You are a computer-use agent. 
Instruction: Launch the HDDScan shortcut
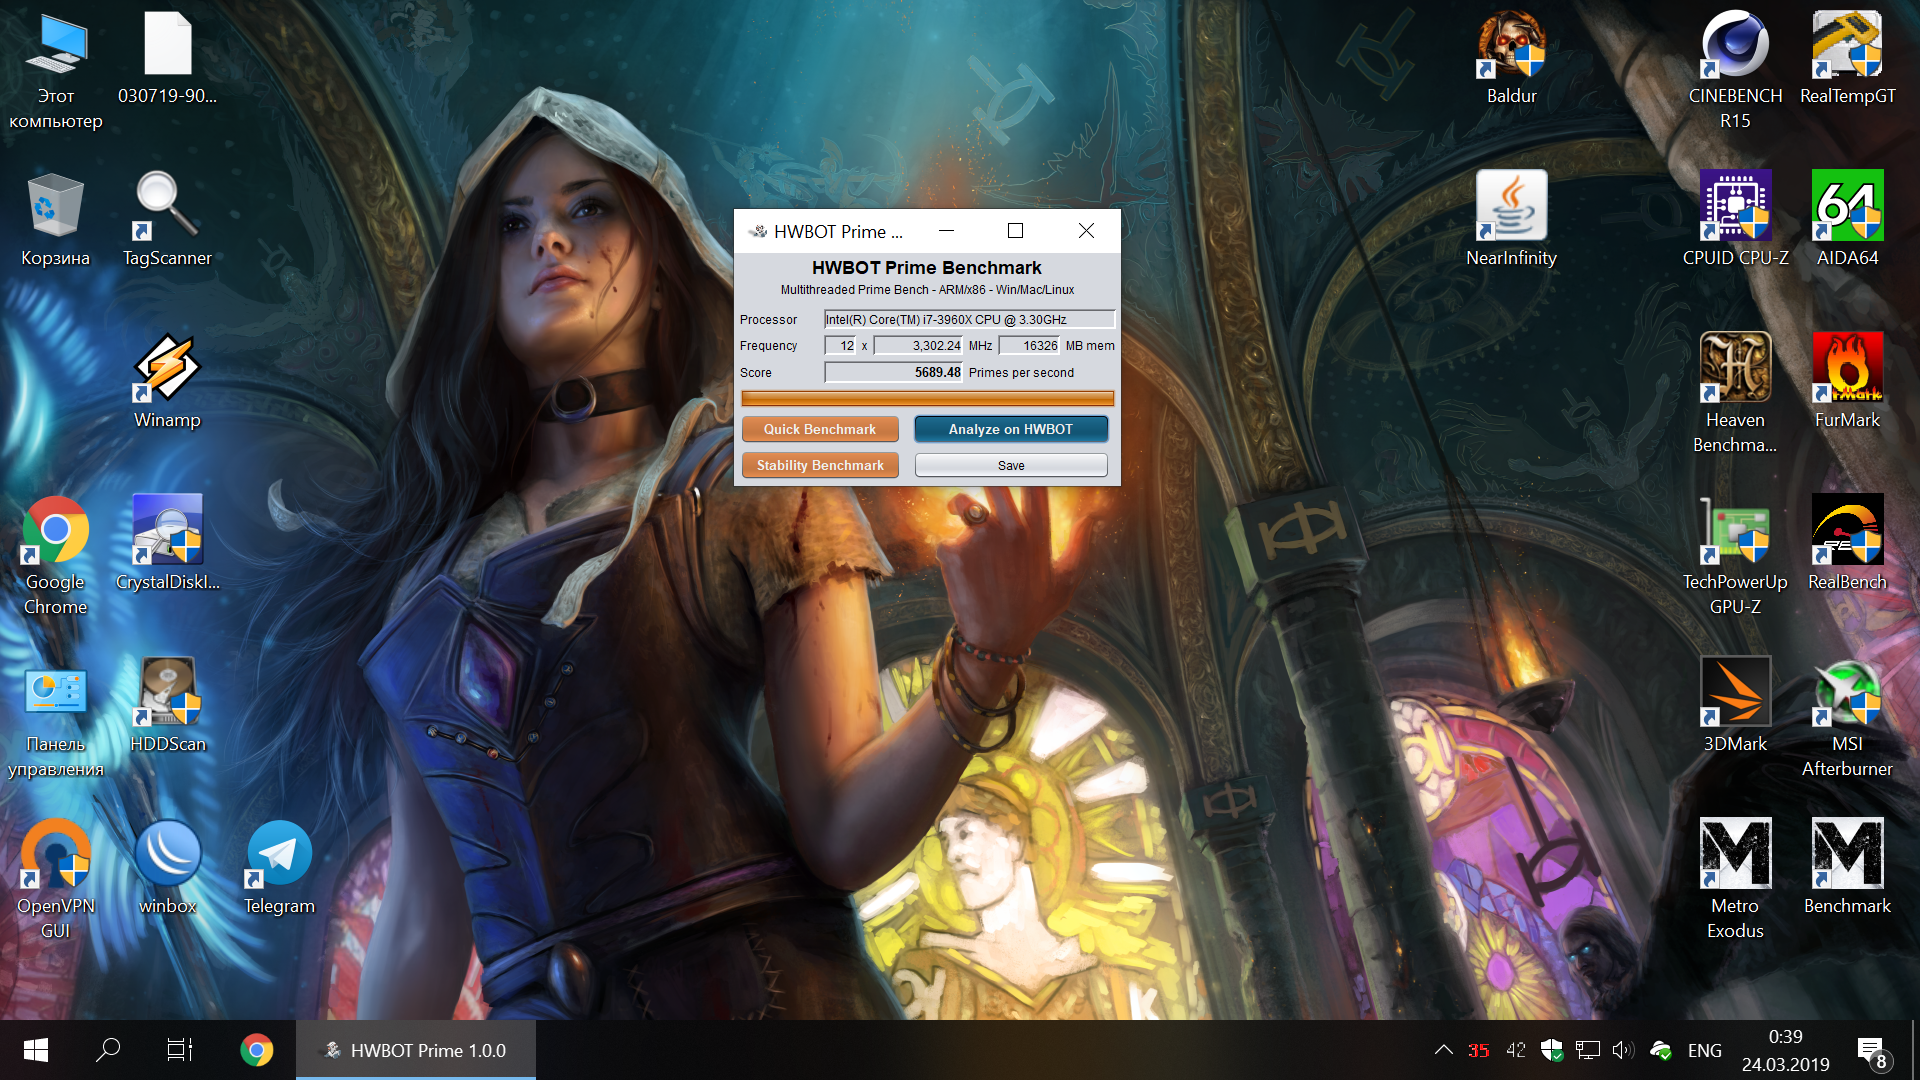[x=167, y=706]
